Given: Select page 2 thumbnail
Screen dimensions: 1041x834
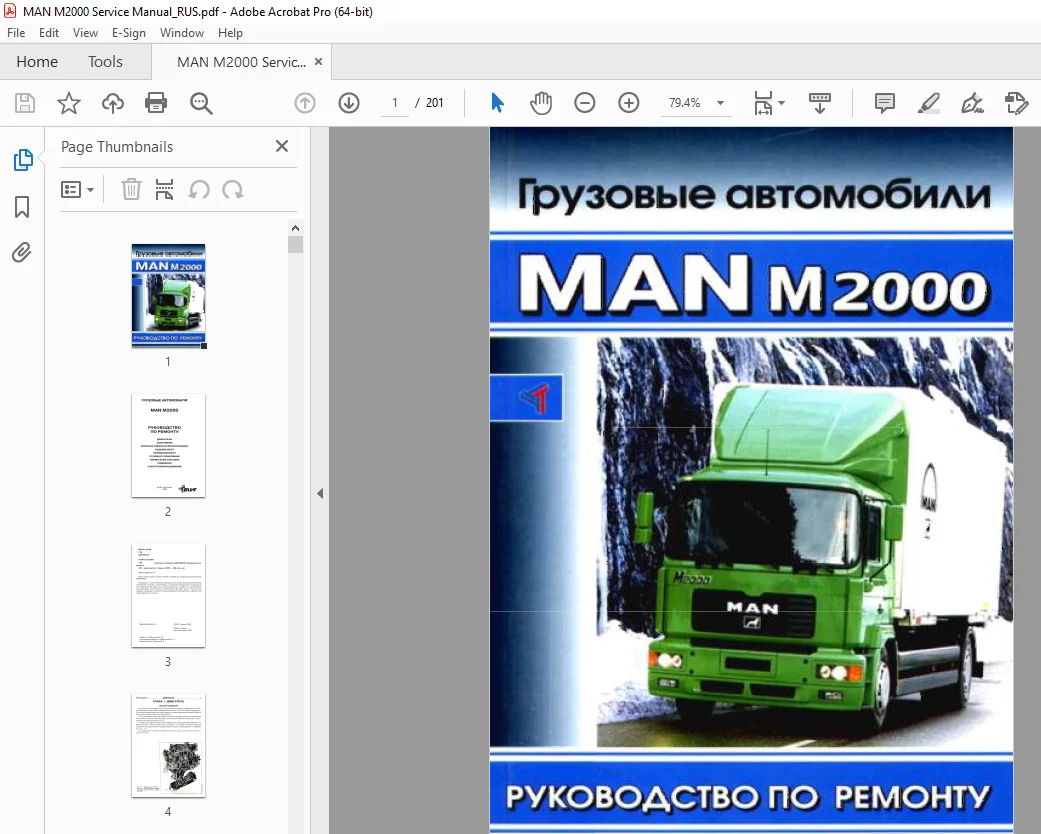Looking at the screenshot, I should 169,446.
